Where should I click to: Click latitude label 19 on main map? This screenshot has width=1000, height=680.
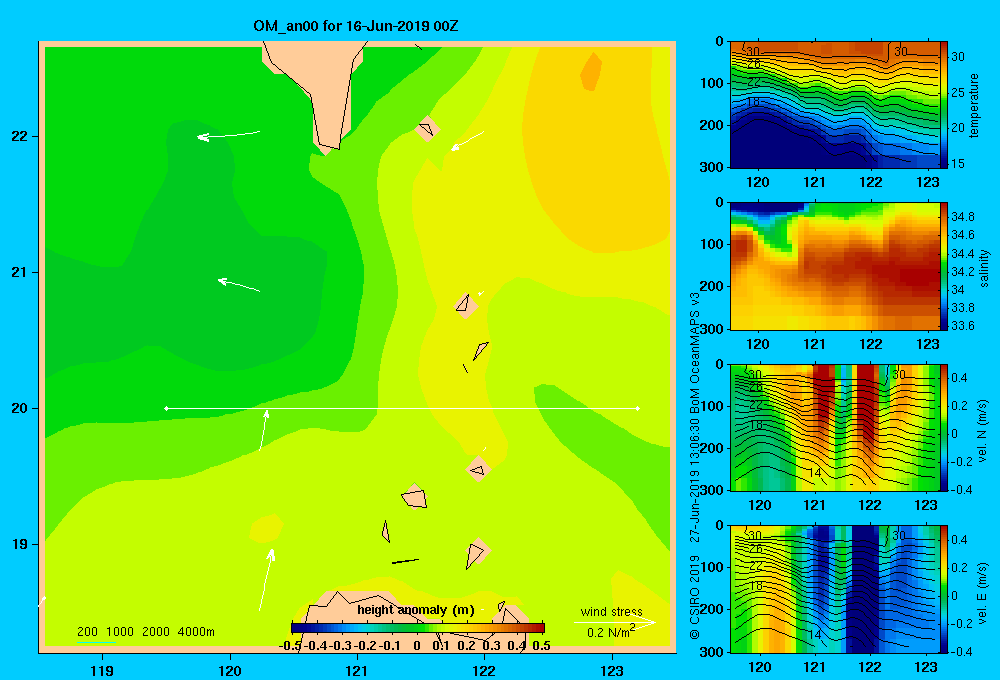click(20, 544)
